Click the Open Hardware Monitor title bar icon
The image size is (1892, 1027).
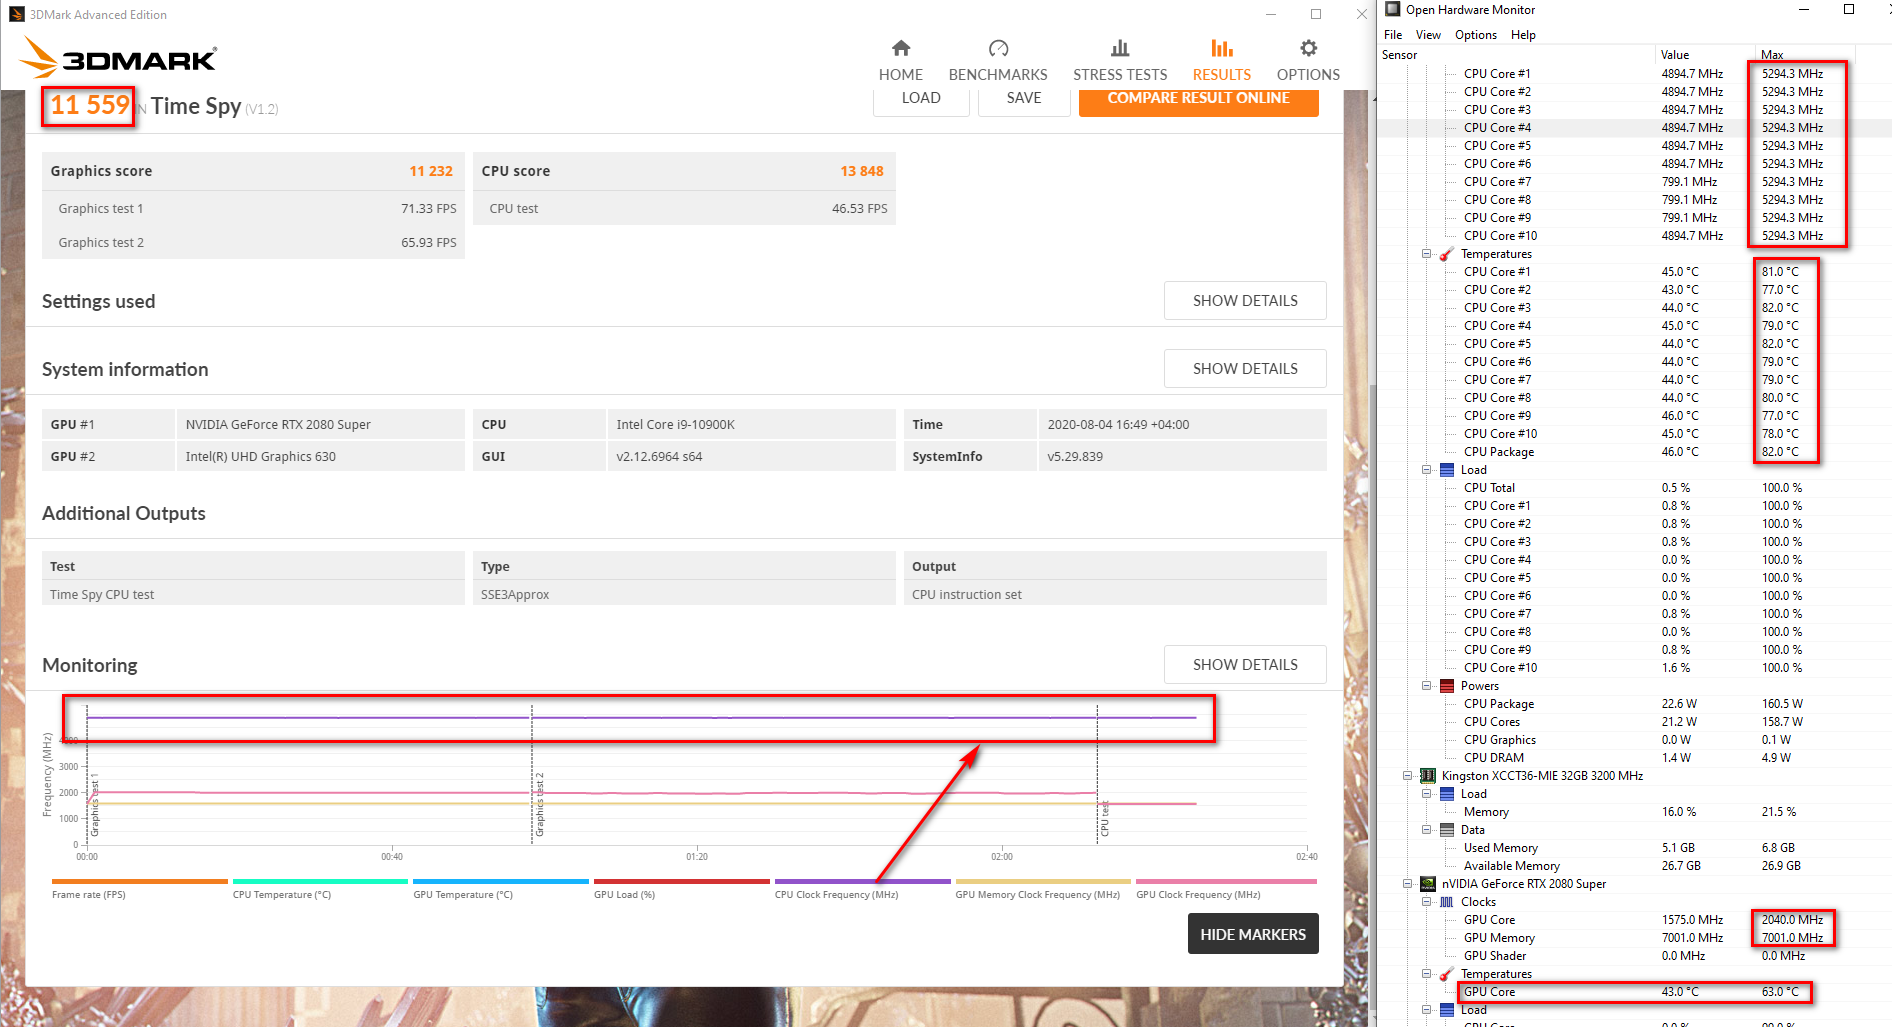click(1392, 10)
